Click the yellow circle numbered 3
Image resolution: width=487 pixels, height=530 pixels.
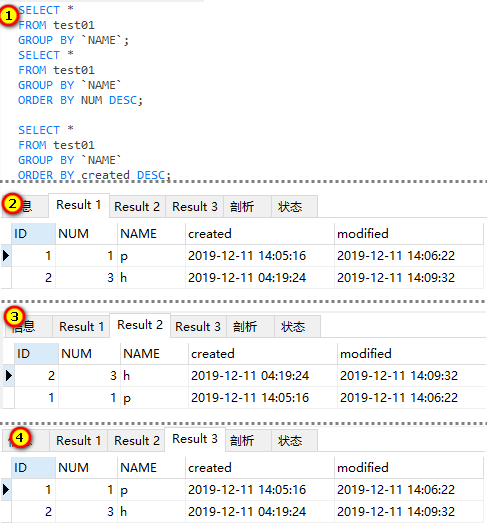pos(15,317)
